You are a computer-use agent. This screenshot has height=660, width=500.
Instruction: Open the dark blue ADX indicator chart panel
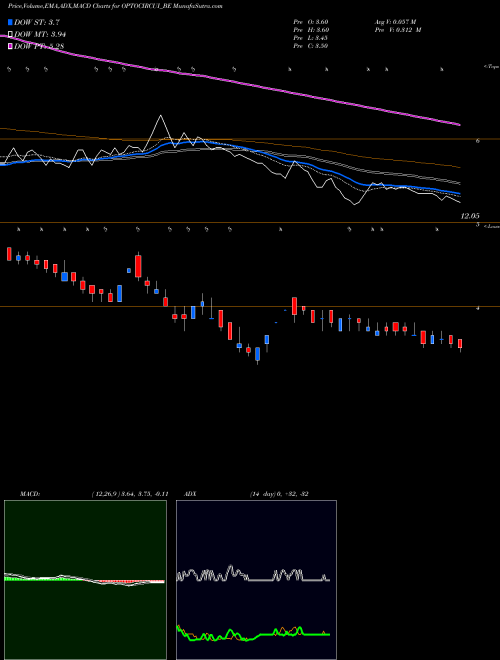[256, 580]
